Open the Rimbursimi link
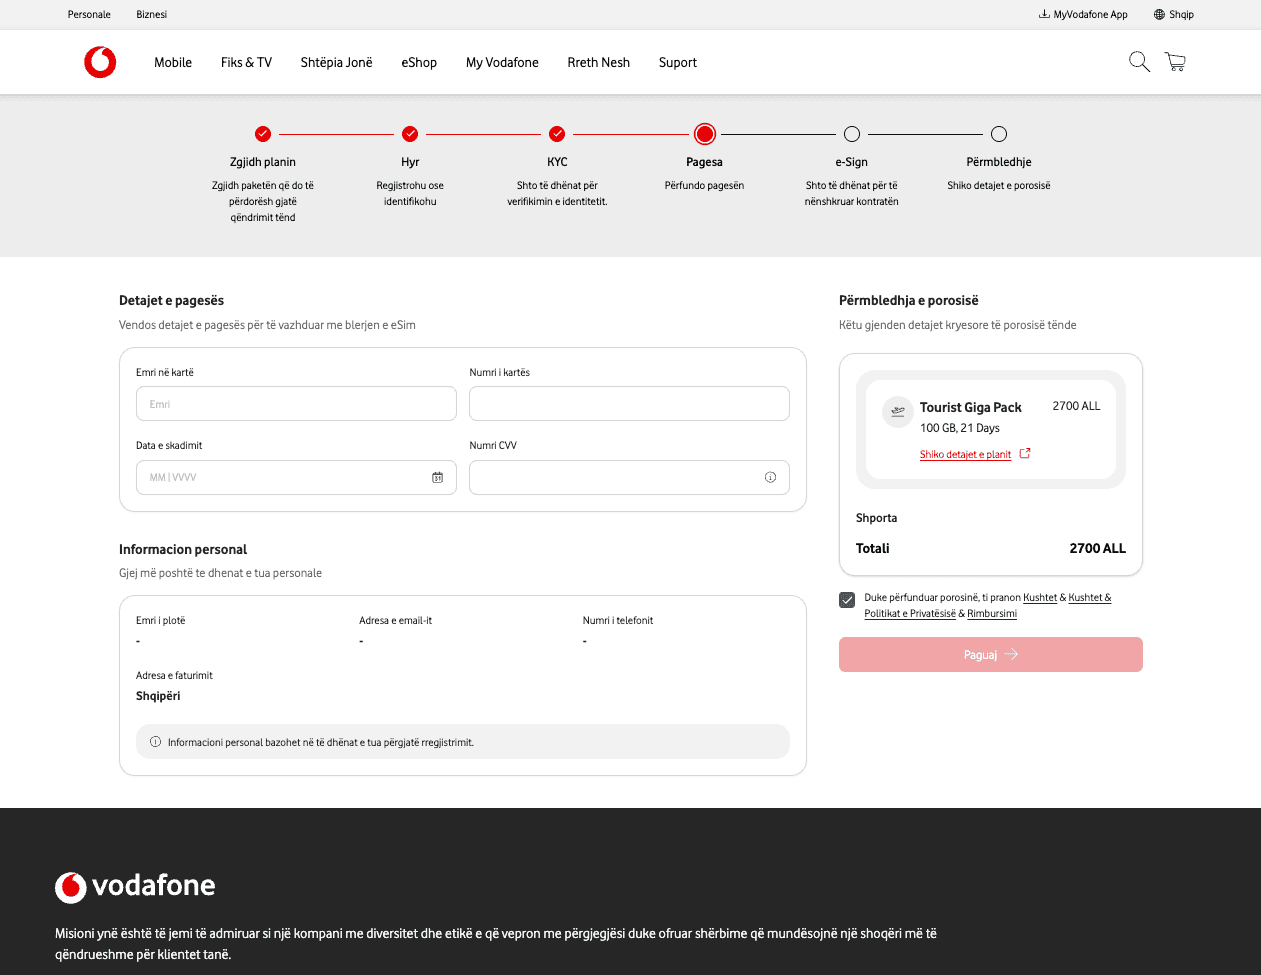 (x=992, y=614)
